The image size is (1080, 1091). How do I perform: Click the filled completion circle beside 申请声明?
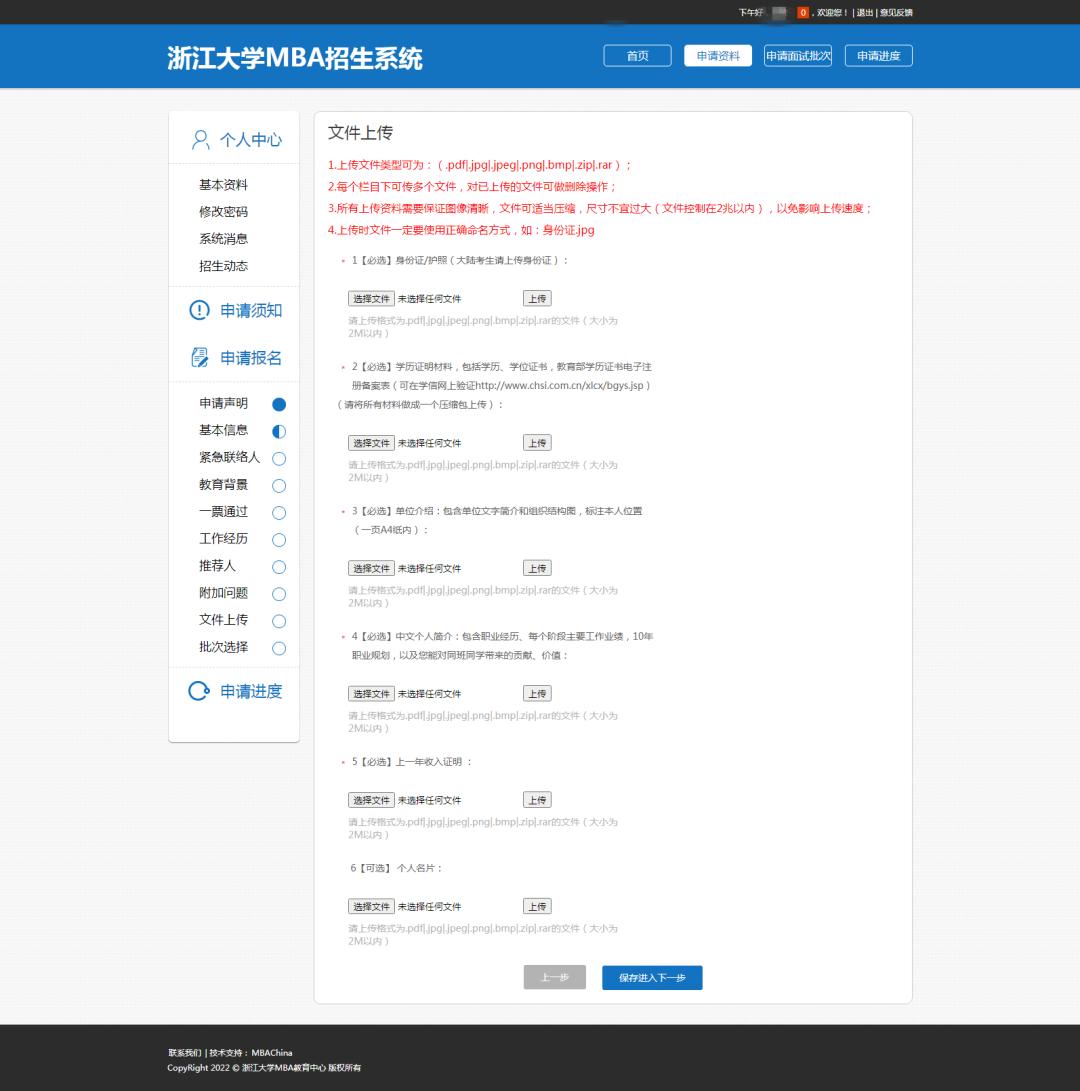tap(278, 404)
